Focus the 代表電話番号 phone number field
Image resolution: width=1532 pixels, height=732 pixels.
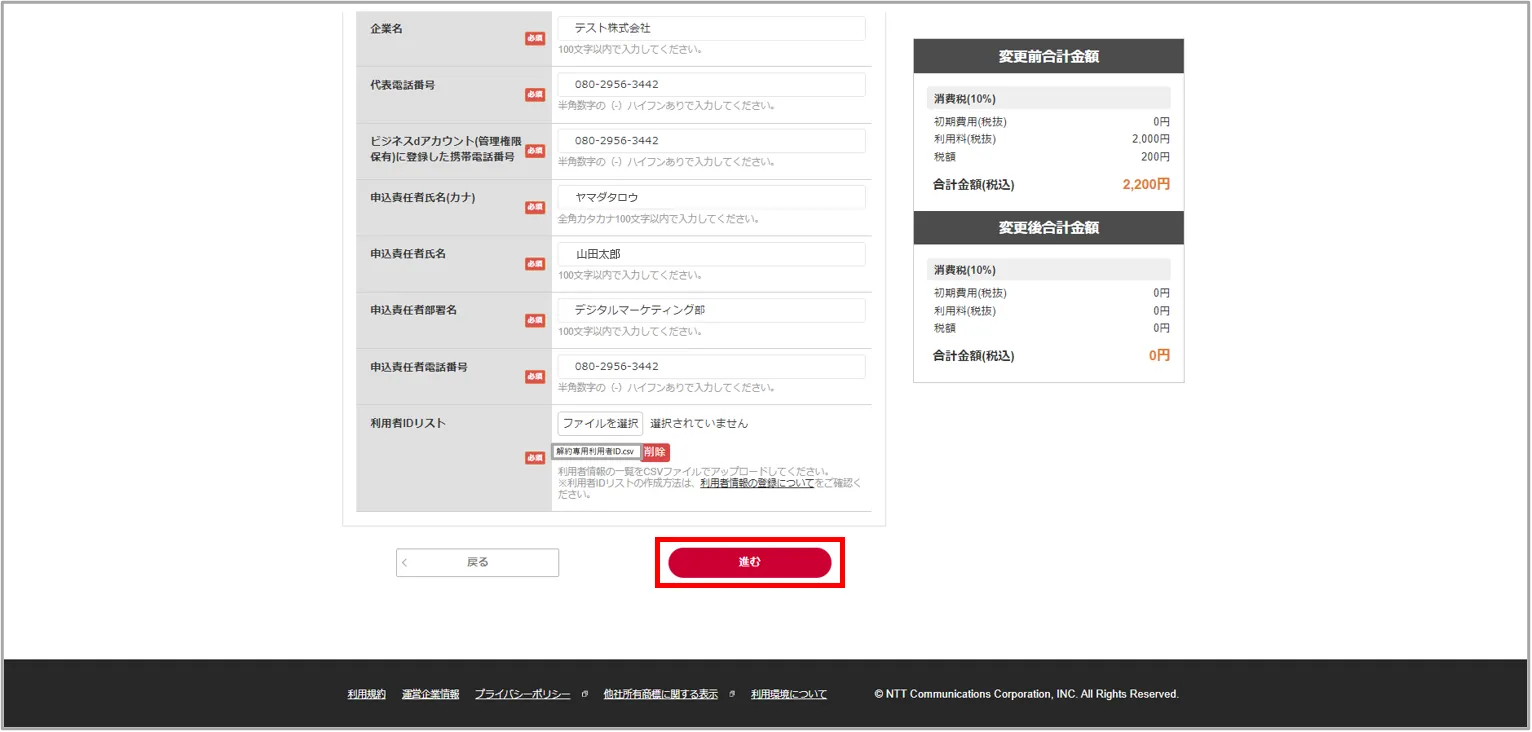coord(710,84)
